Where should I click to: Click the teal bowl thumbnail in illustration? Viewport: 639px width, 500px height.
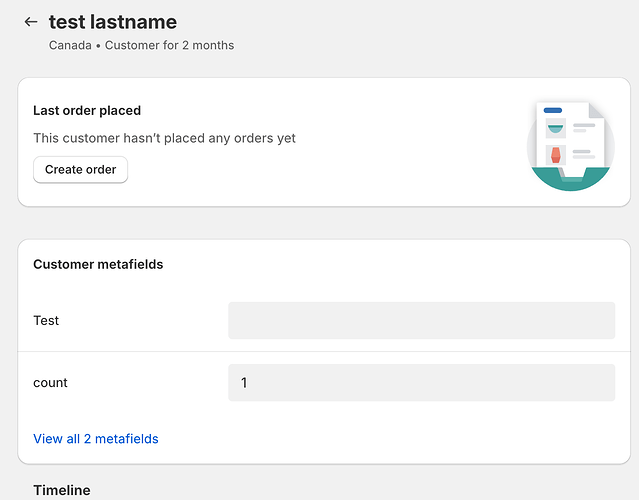point(555,128)
